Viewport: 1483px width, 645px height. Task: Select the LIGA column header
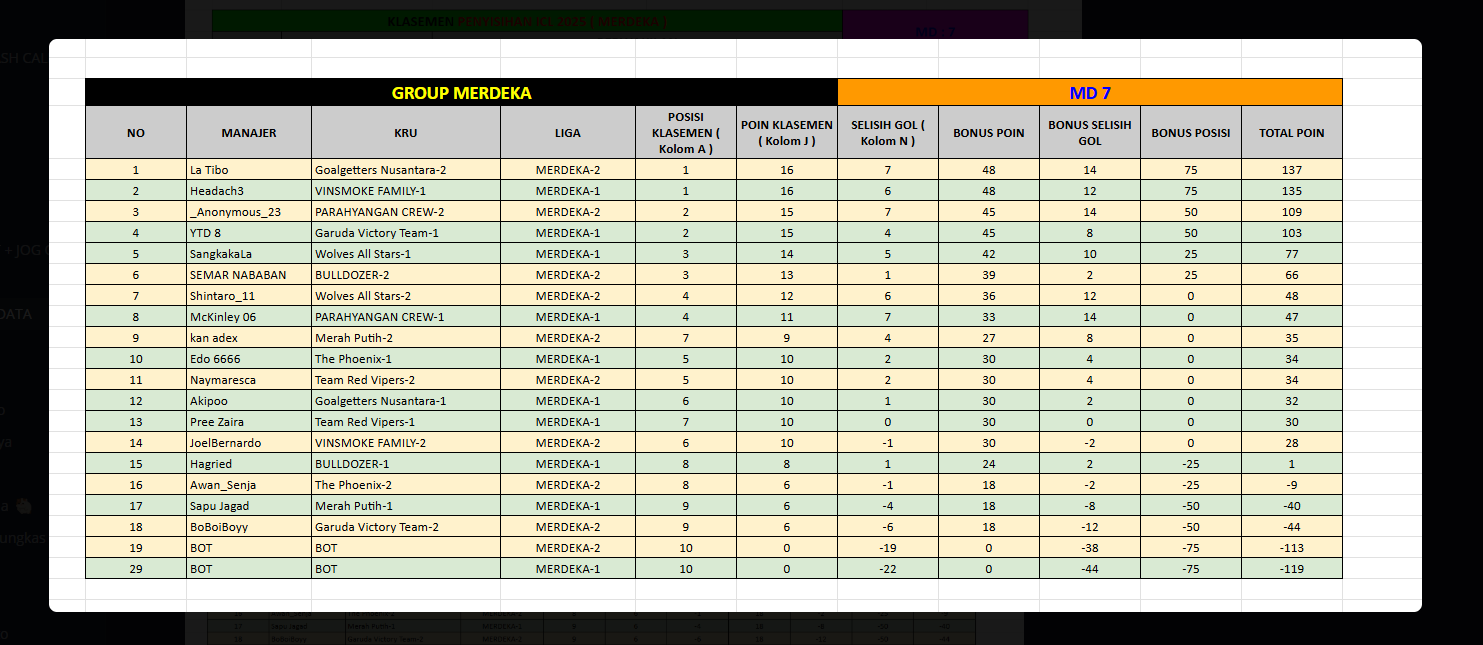tap(568, 133)
